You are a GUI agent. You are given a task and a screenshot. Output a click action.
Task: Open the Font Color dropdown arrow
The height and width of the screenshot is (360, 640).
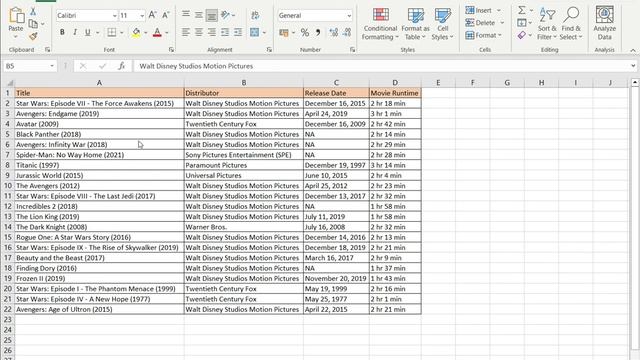167,33
